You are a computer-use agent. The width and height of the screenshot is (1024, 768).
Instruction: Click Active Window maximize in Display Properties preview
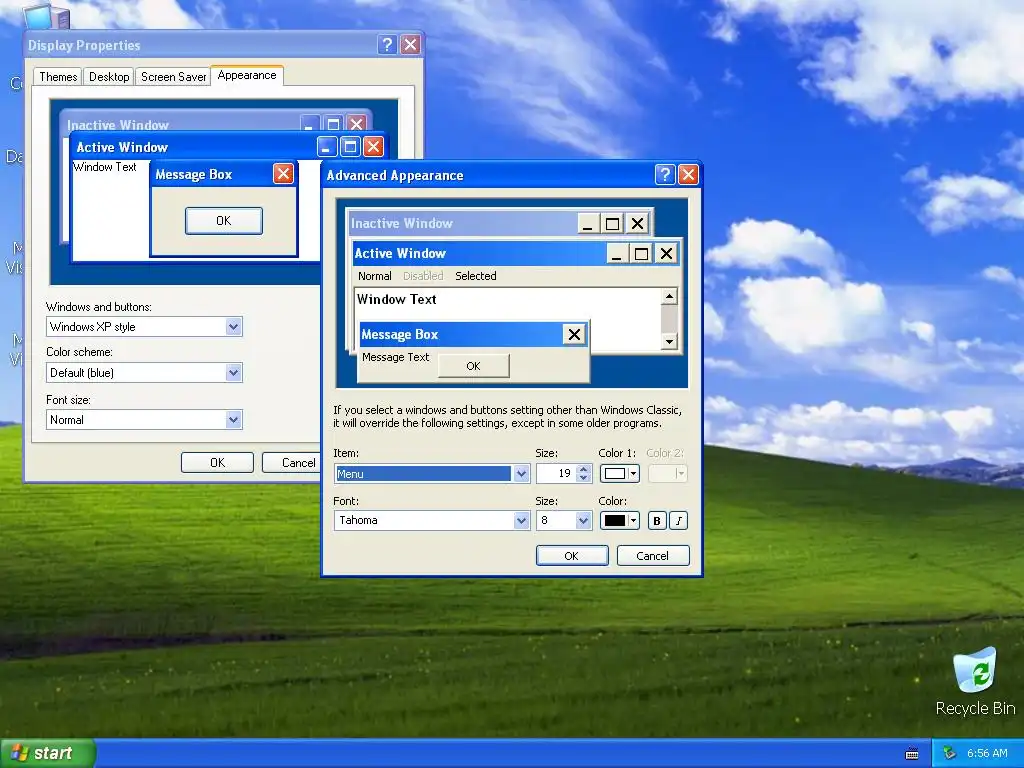click(x=350, y=146)
